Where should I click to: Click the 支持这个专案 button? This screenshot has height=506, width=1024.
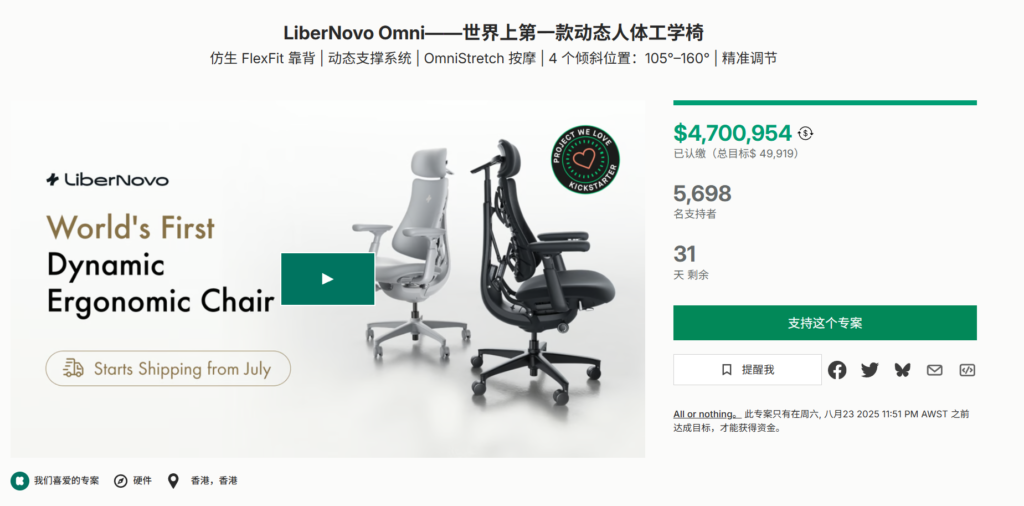click(825, 323)
